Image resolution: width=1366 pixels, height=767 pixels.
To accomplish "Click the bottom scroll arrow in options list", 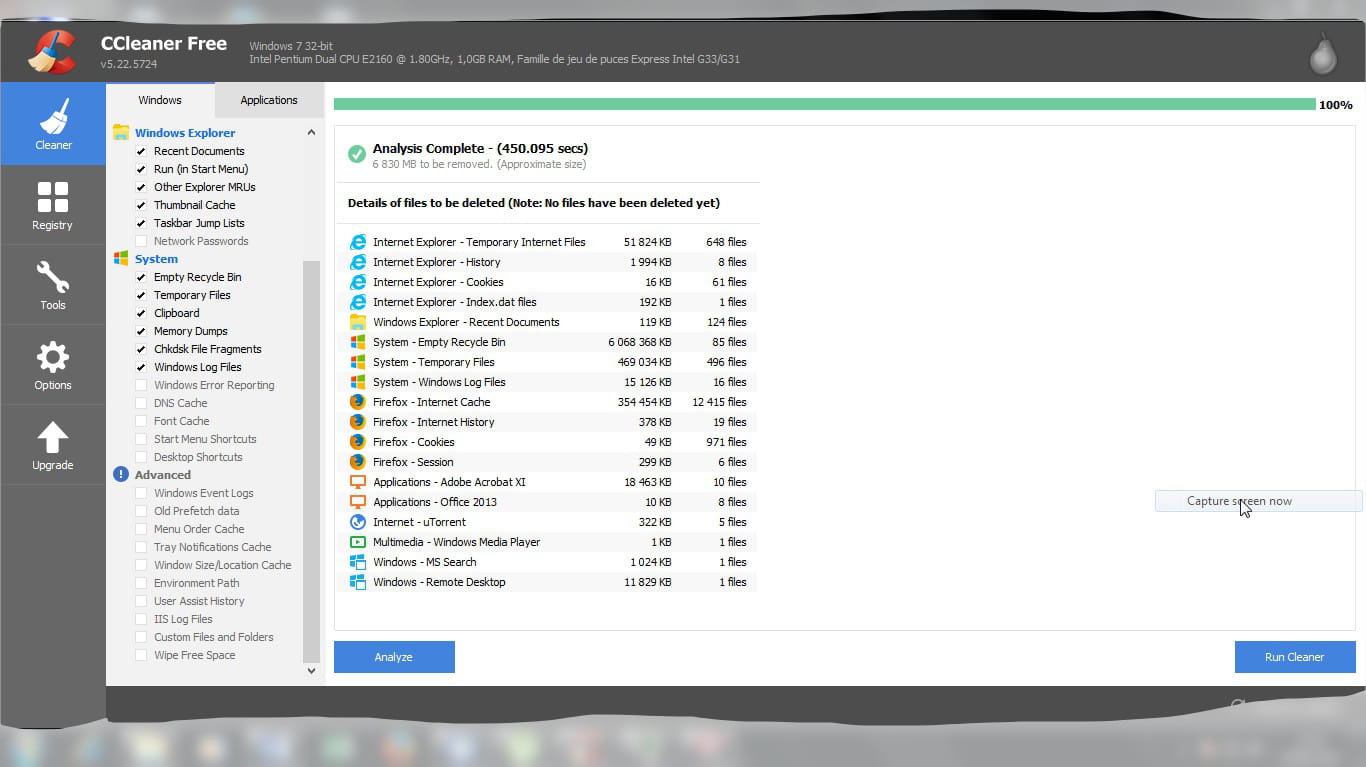I will 311,671.
